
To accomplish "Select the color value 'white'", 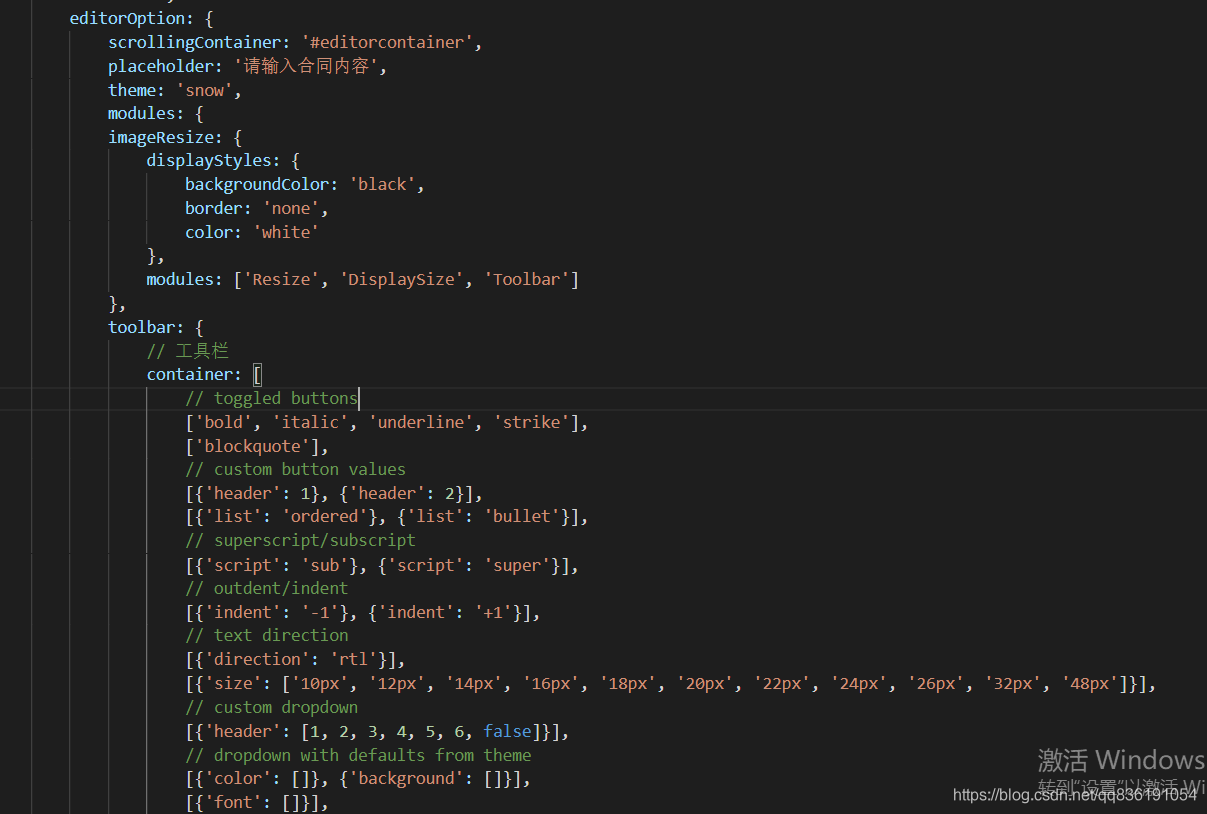I will coord(287,231).
